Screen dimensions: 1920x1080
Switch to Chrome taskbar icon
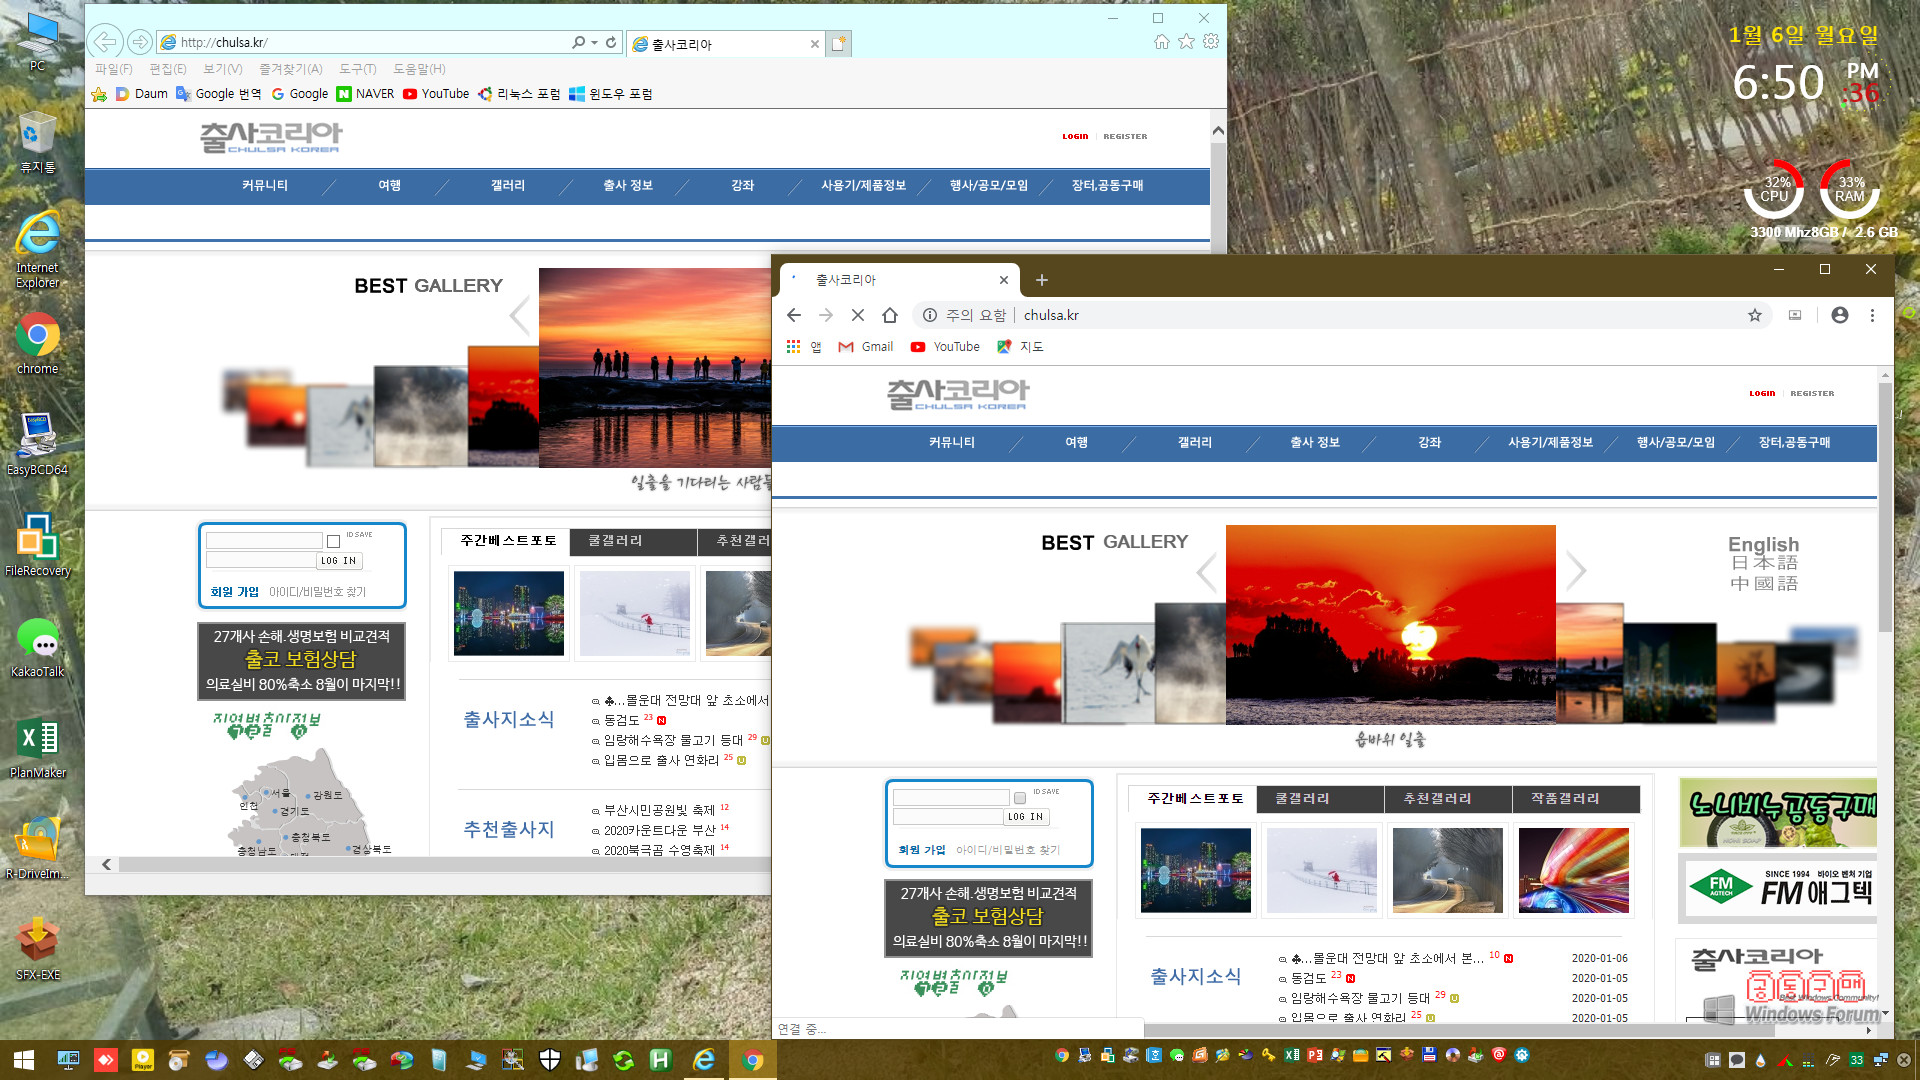753,1060
